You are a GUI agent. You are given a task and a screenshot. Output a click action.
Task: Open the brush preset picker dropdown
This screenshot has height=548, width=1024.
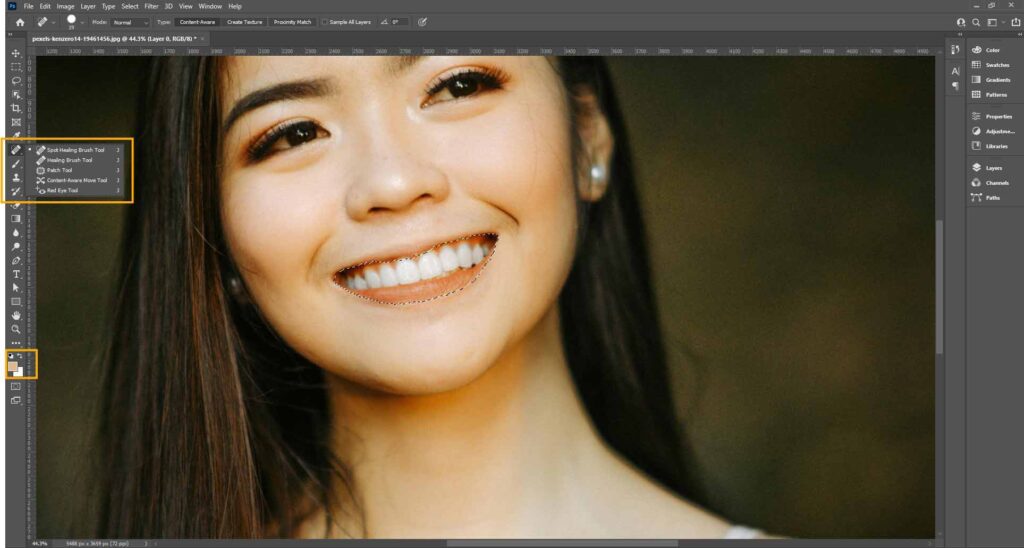pyautogui.click(x=82, y=23)
